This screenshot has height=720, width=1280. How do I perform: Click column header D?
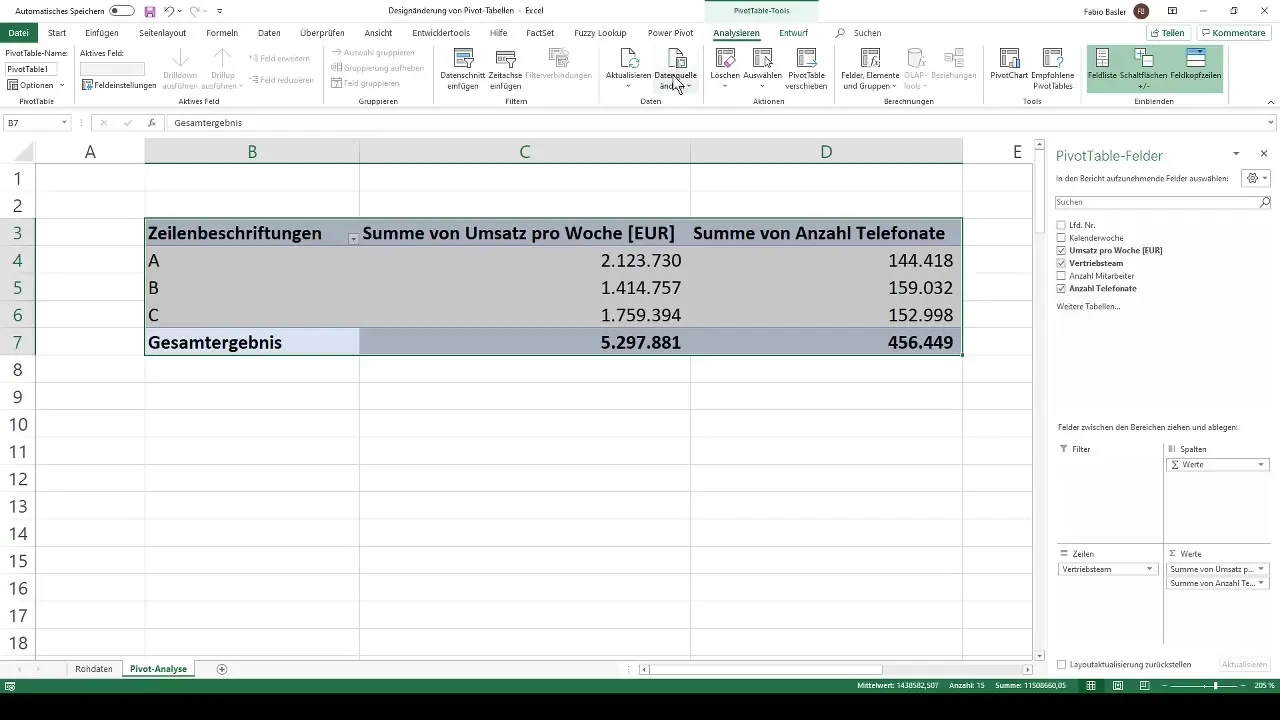pyautogui.click(x=826, y=152)
